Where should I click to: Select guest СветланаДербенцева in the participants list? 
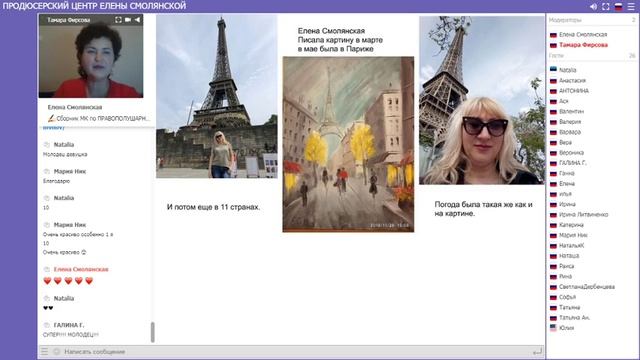click(x=587, y=287)
